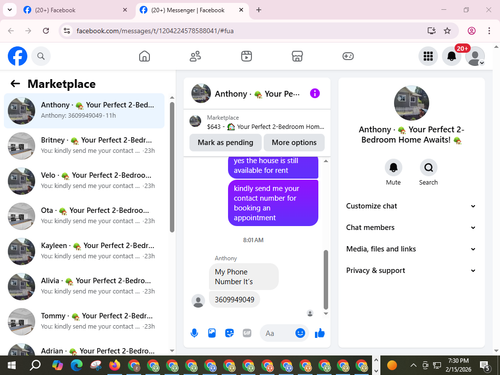Expand Media, files and links section
The height and width of the screenshot is (375, 500).
point(411,249)
